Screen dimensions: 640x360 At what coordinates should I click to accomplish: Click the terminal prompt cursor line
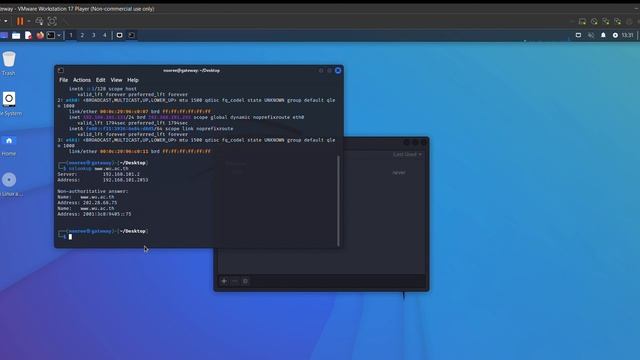pos(70,237)
